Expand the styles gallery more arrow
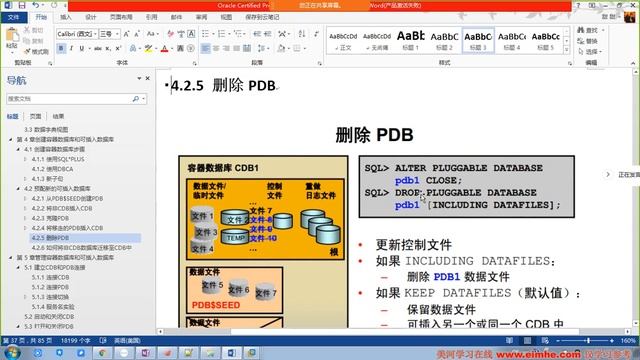 (x=567, y=50)
